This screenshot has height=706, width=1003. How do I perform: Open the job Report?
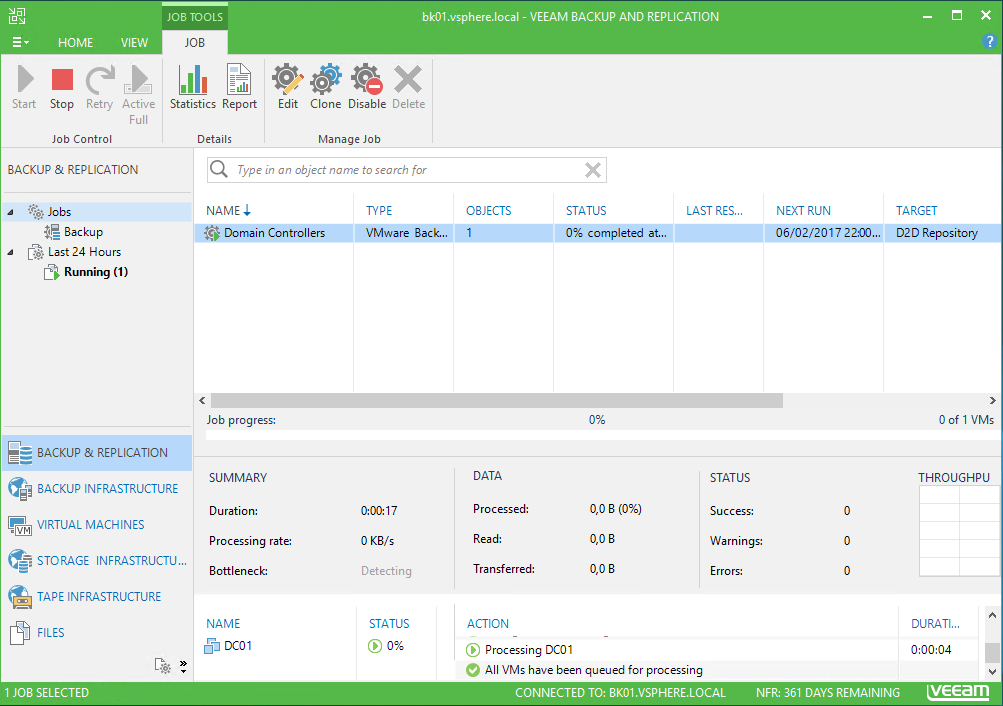click(x=239, y=88)
